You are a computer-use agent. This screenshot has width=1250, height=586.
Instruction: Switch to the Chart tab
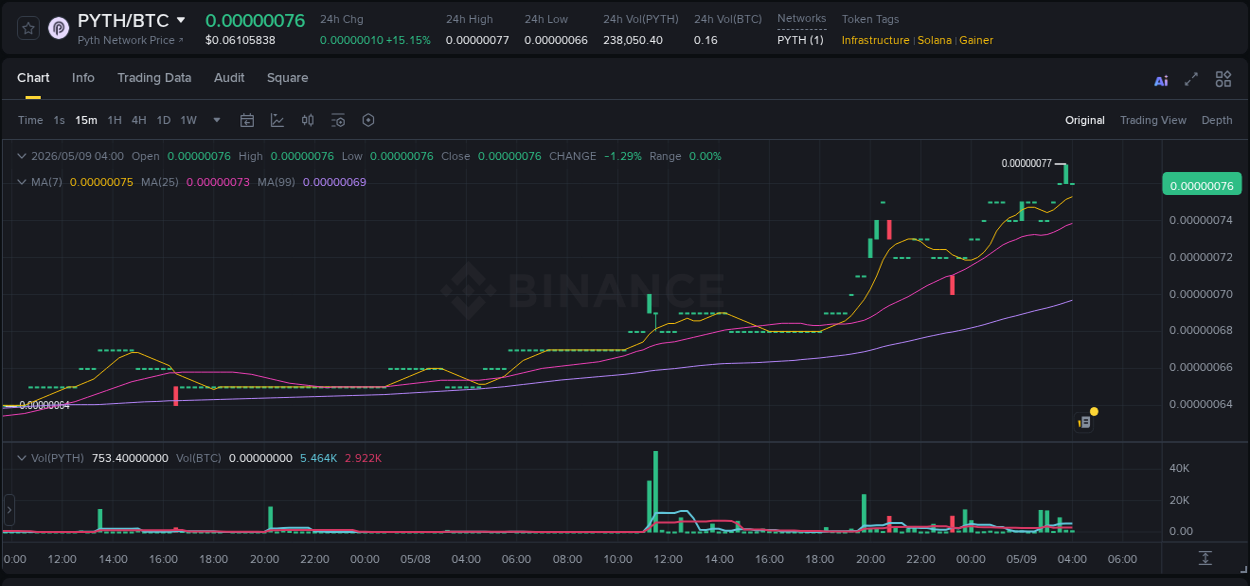tap(33, 78)
